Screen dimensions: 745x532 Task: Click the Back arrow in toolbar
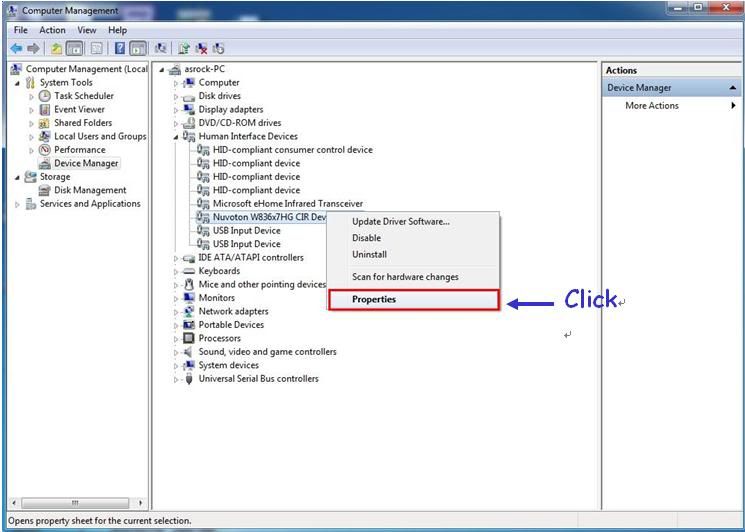(16, 48)
